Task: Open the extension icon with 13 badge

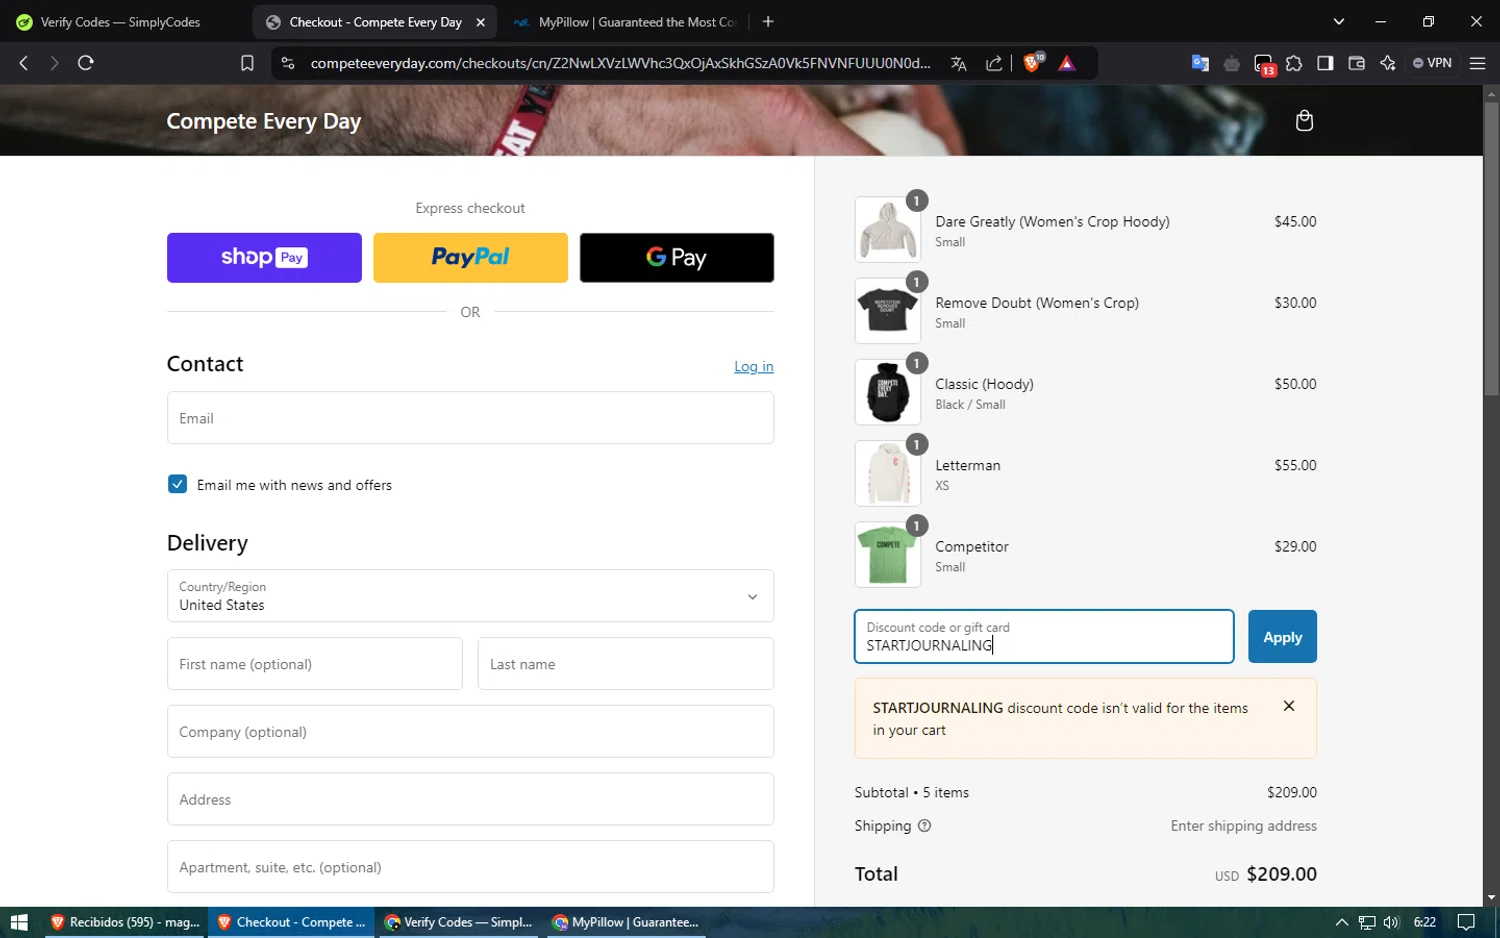Action: point(1264,65)
